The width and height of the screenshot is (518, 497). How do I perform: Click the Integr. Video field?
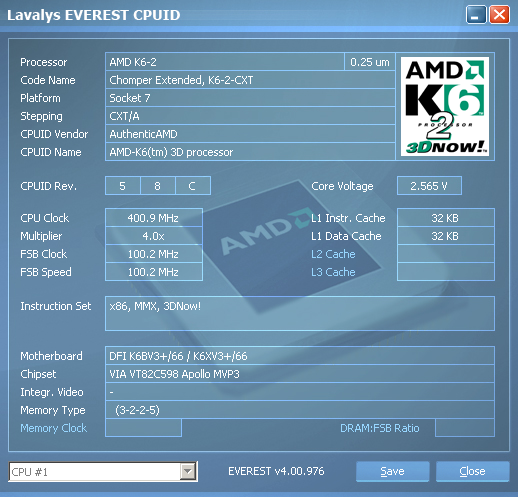click(300, 392)
